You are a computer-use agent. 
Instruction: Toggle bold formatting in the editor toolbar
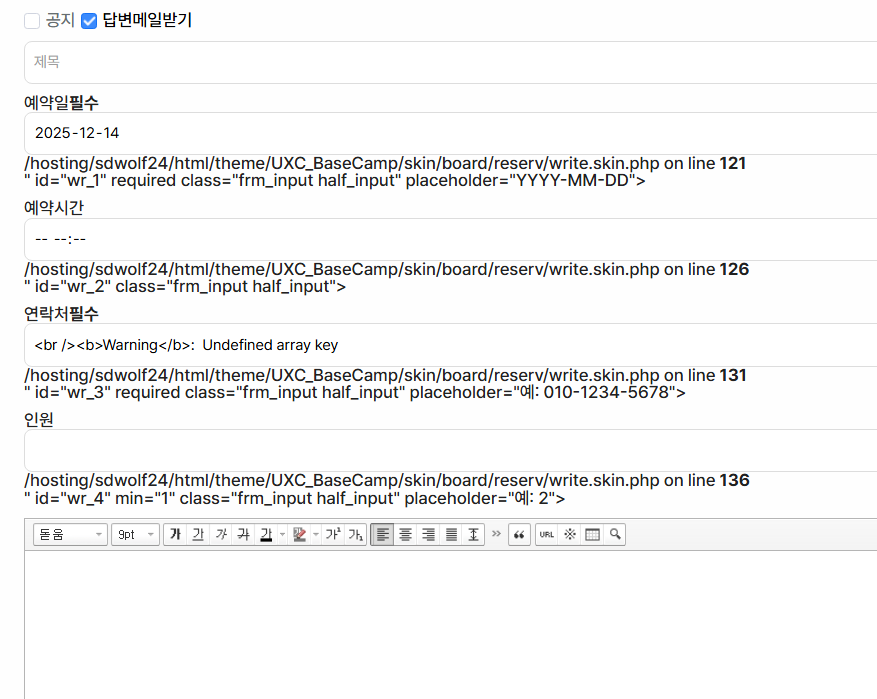176,535
